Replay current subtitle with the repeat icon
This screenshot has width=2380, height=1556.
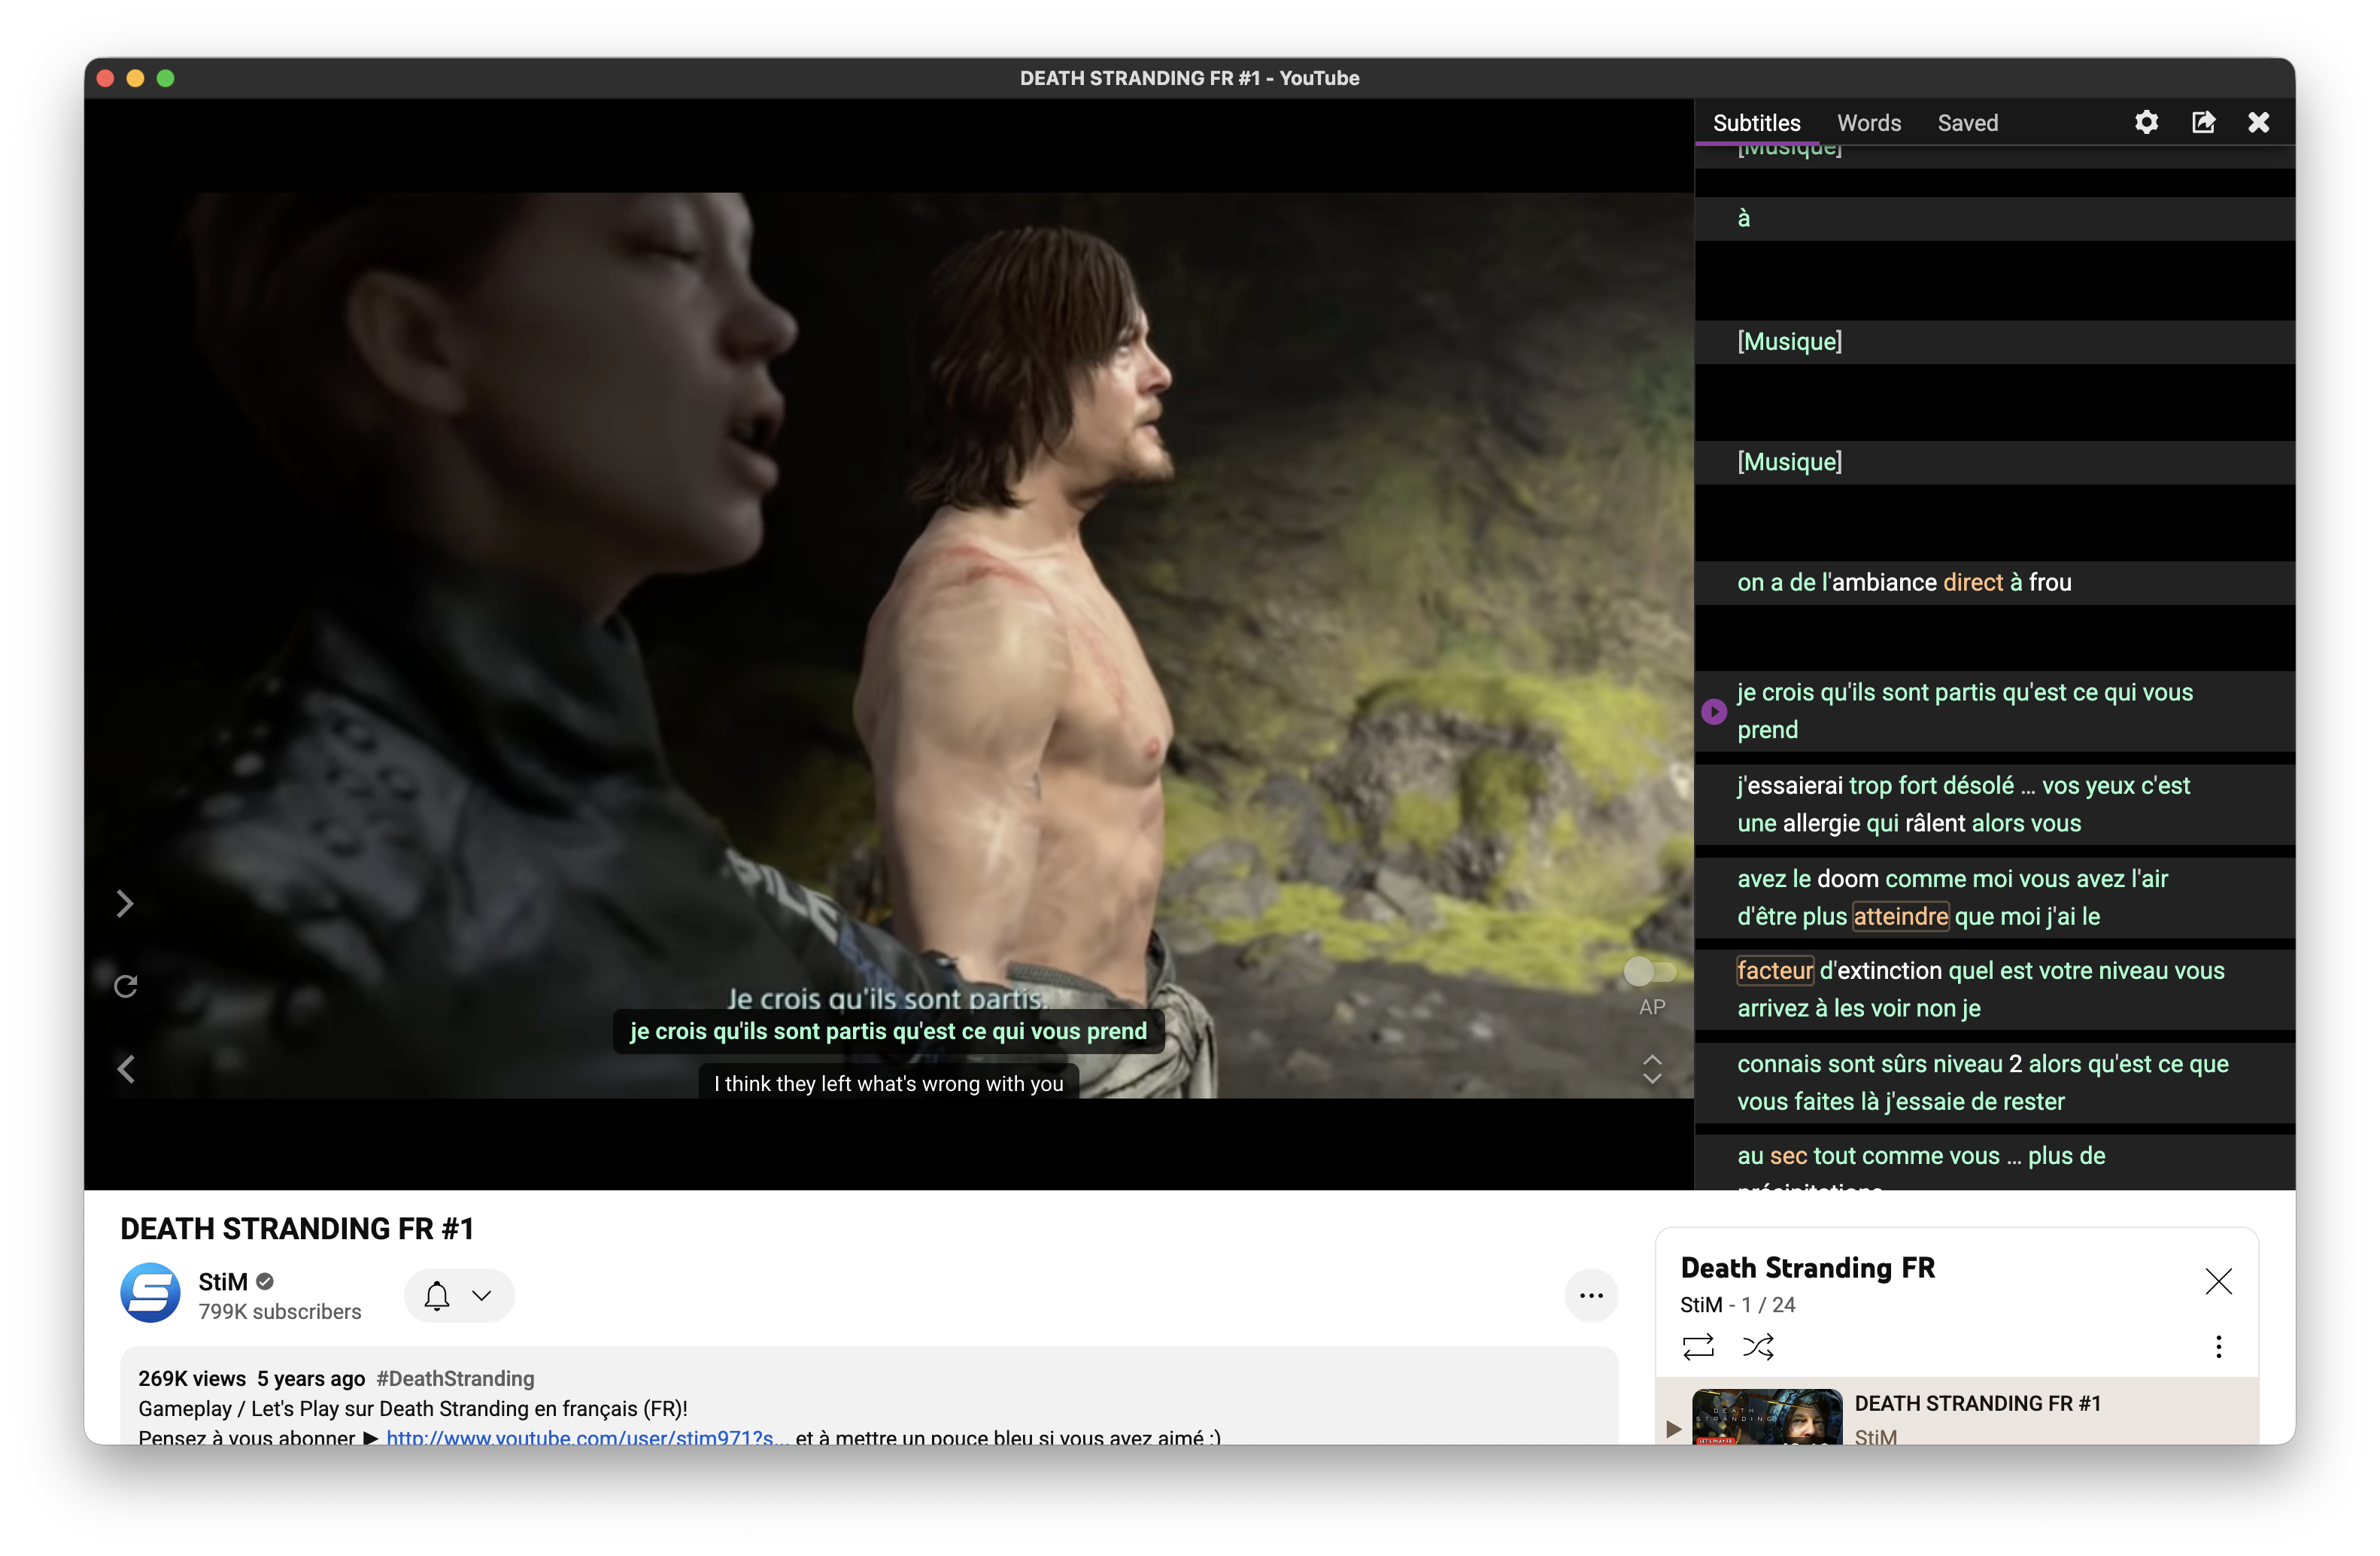click(x=125, y=987)
